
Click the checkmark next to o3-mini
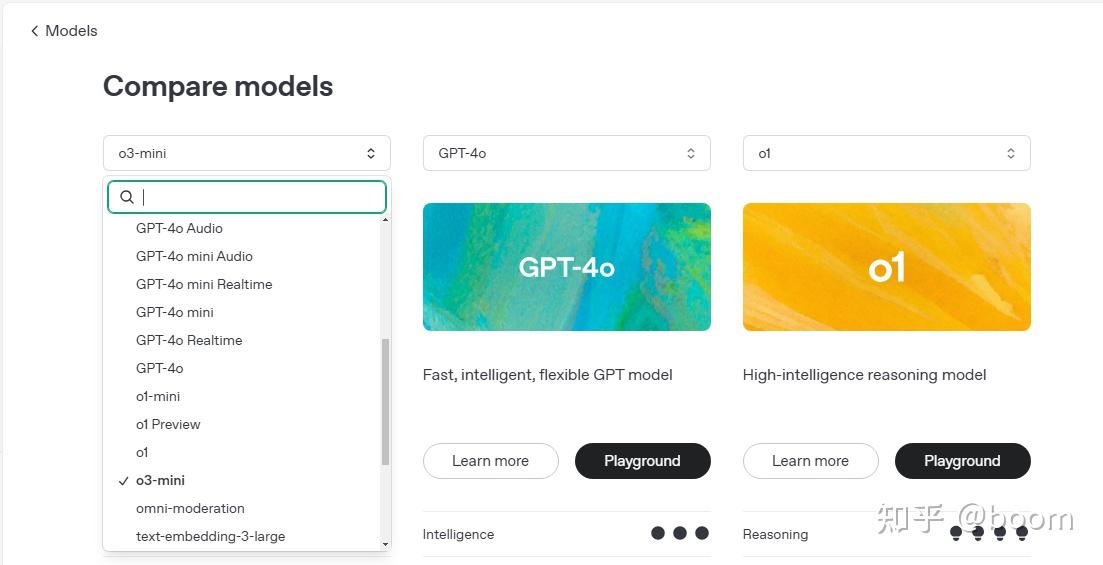tap(123, 481)
